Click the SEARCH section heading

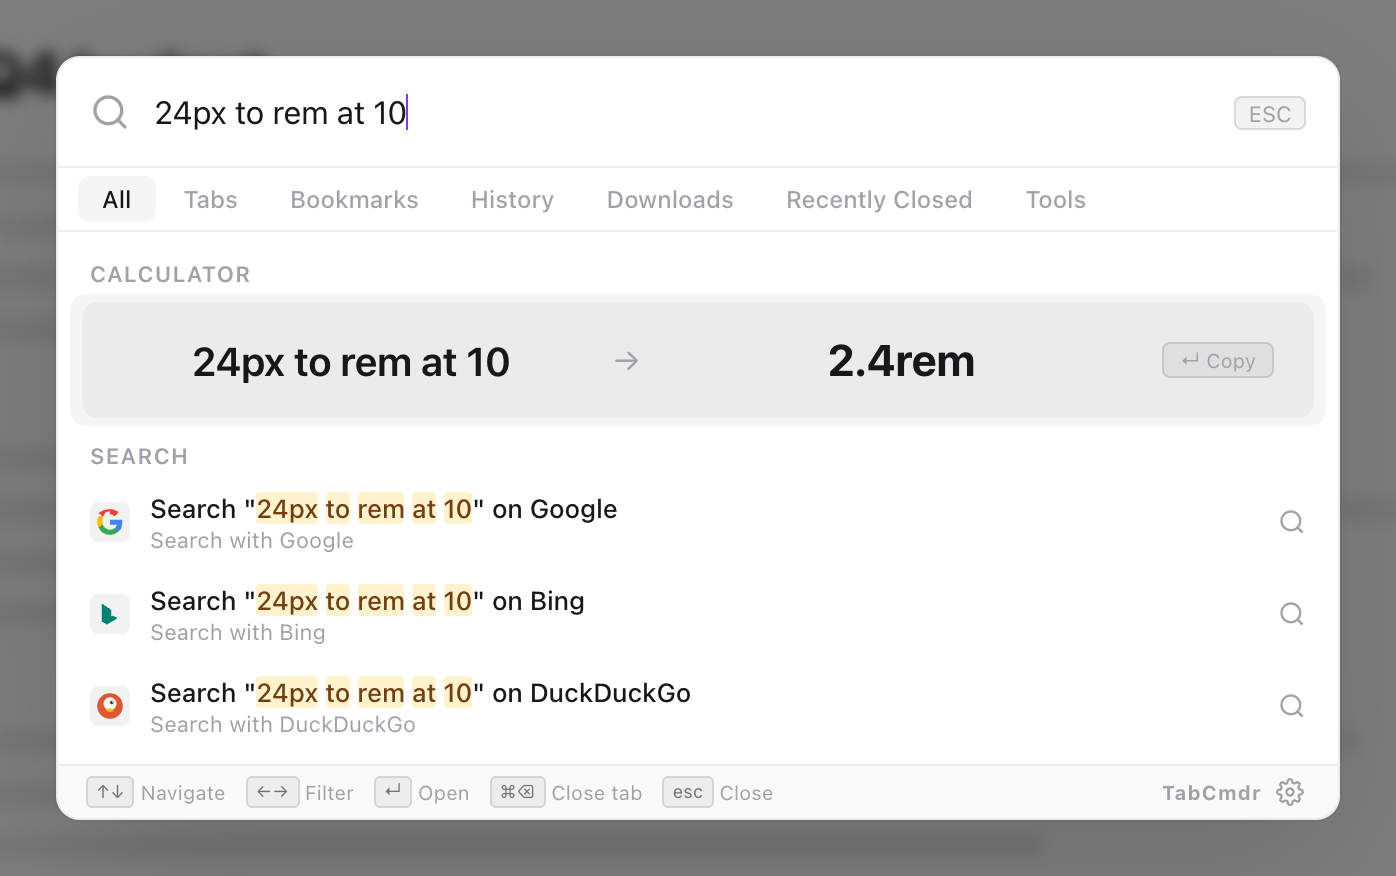[x=139, y=456]
